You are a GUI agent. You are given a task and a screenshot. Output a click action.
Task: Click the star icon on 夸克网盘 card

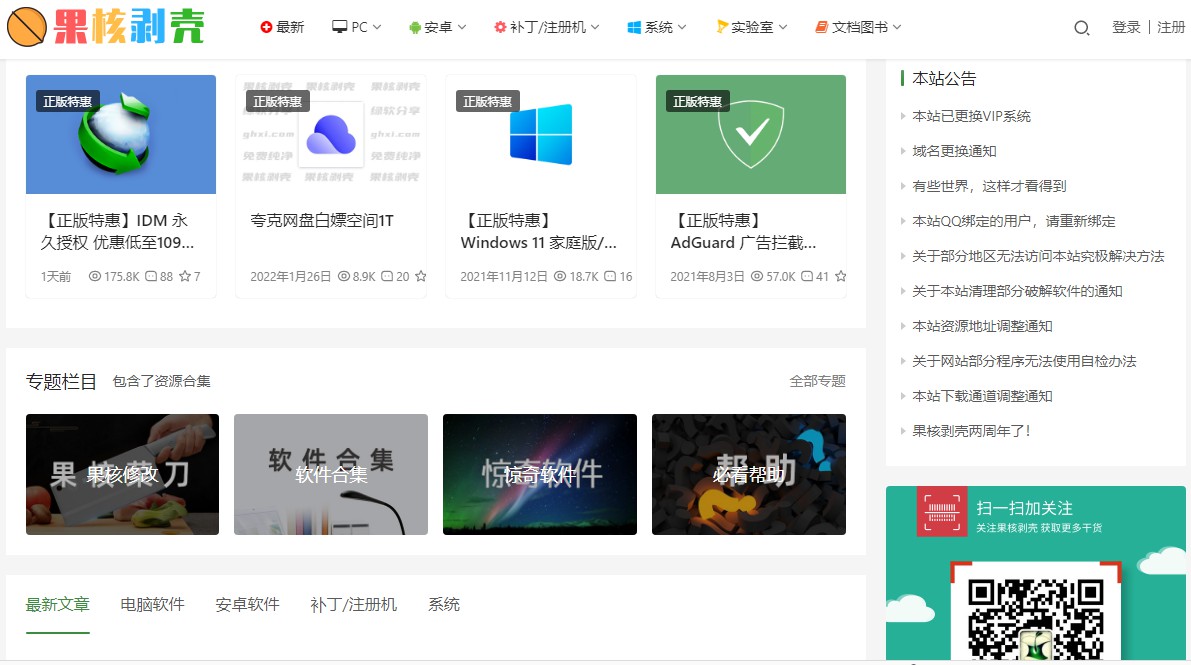420,277
